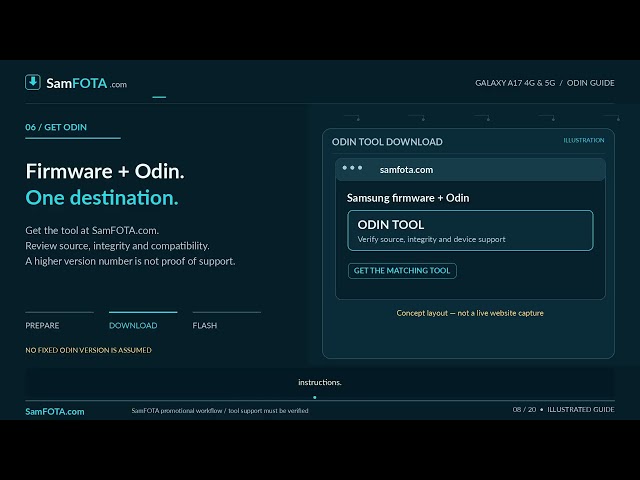The image size is (640, 480).
Task: Click Verify source, integrity and device support
Action: (x=431, y=240)
